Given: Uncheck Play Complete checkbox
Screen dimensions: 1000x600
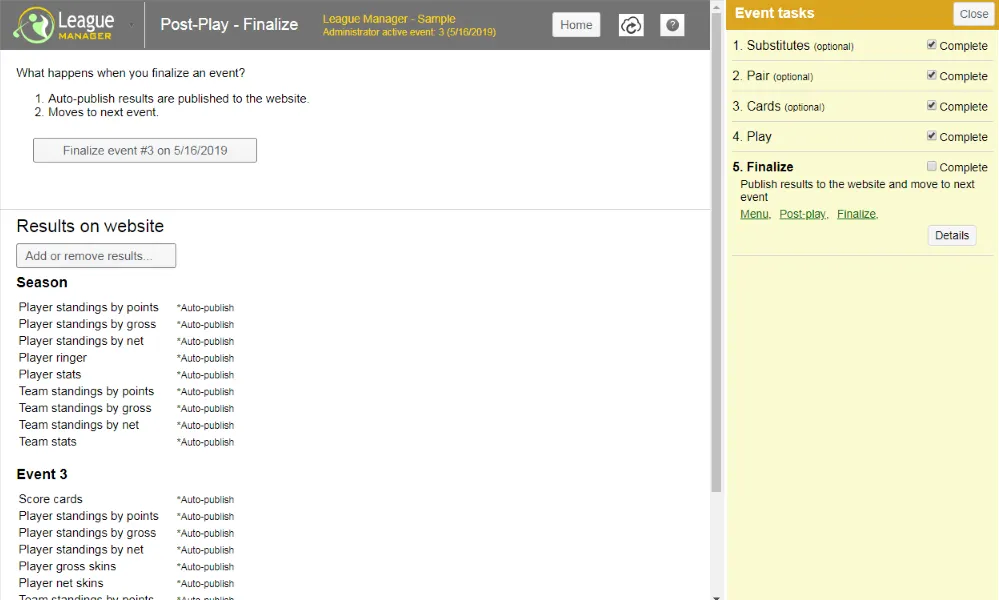Looking at the screenshot, I should point(932,136).
